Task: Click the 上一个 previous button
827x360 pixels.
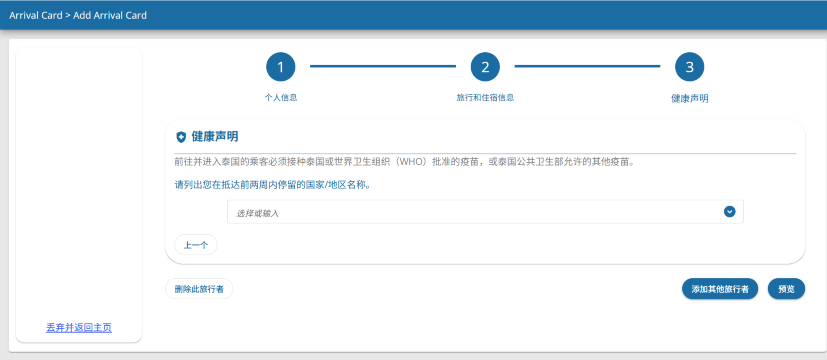Action: 196,245
